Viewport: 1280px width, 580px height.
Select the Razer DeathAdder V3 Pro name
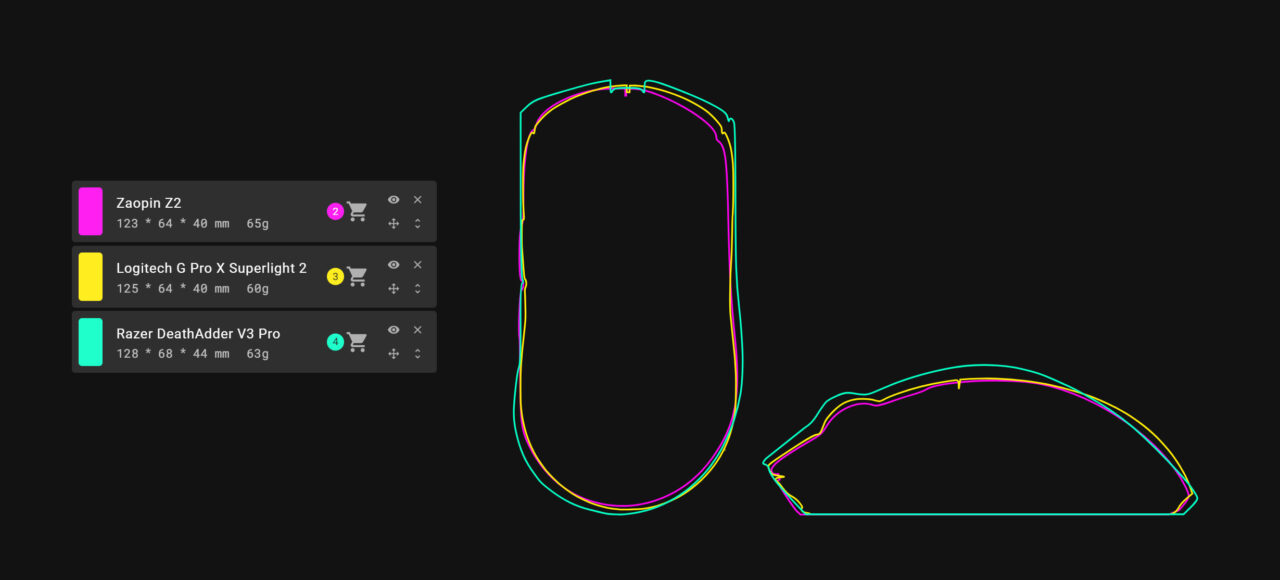pos(198,333)
